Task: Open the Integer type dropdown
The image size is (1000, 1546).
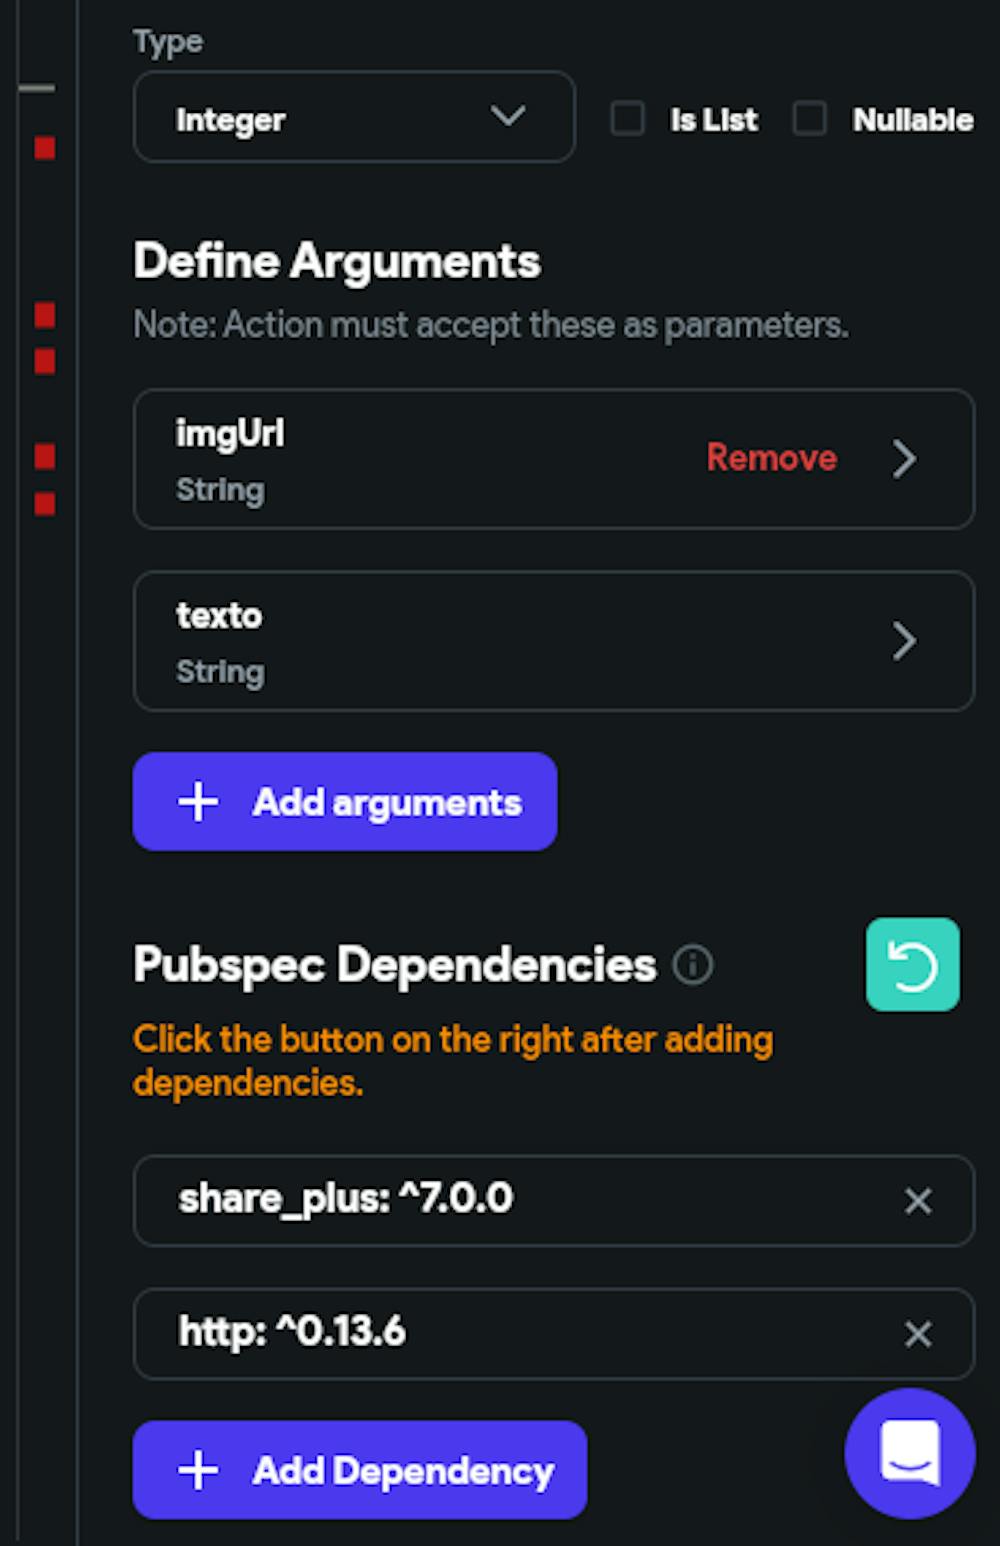Action: (354, 117)
